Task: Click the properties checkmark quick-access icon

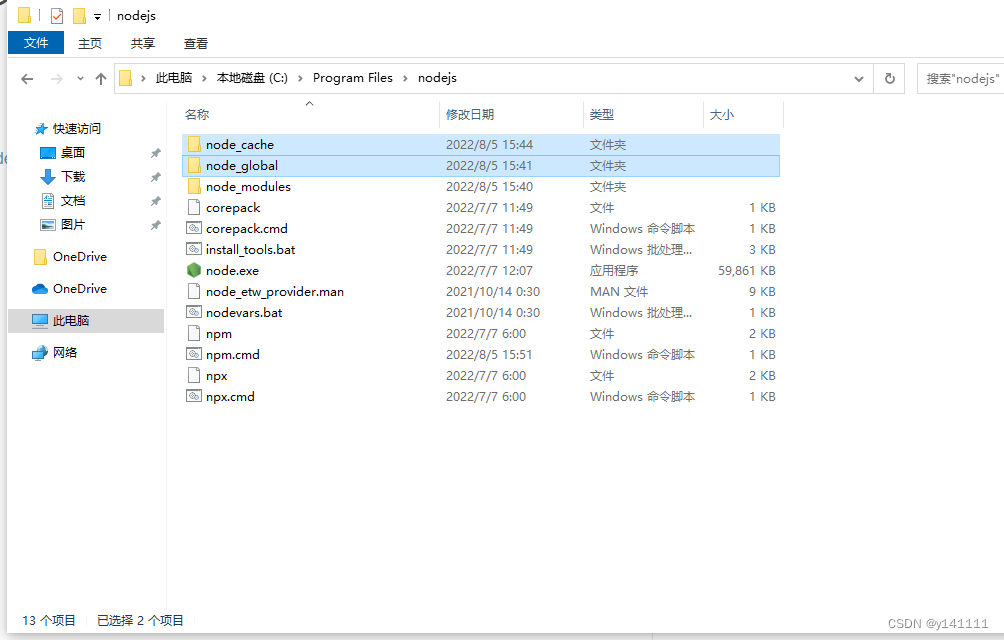Action: pyautogui.click(x=57, y=15)
